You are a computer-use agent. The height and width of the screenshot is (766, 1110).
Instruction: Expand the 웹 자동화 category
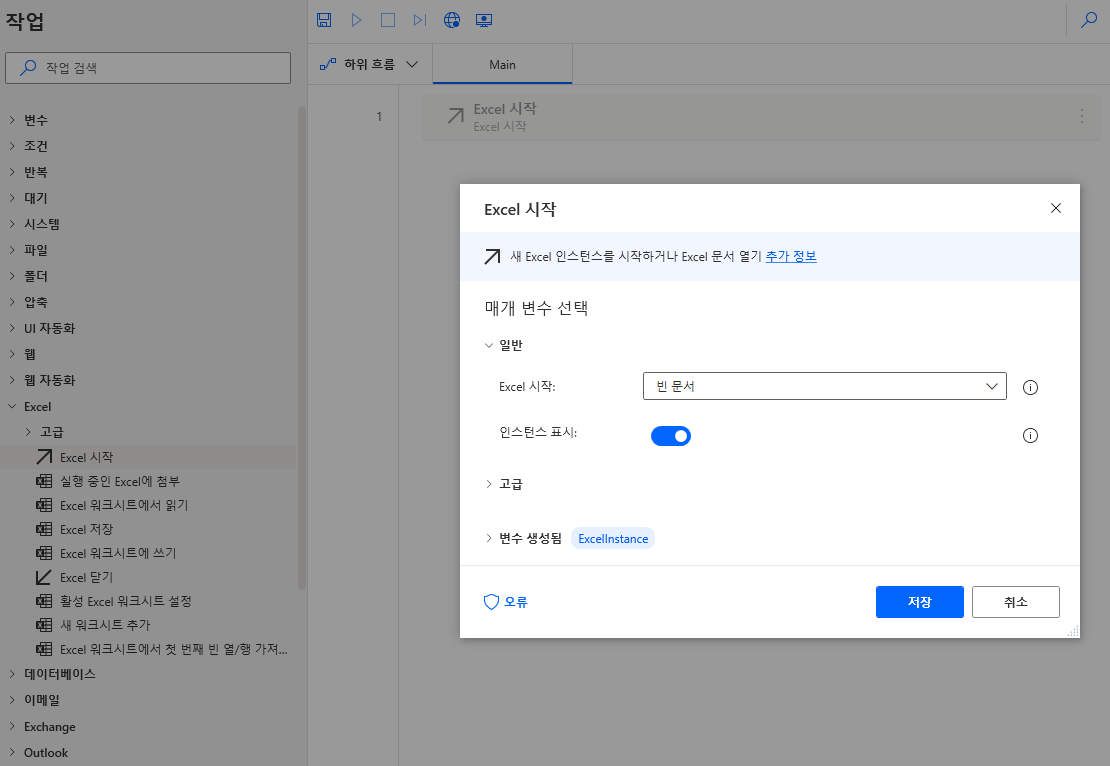click(x=12, y=380)
